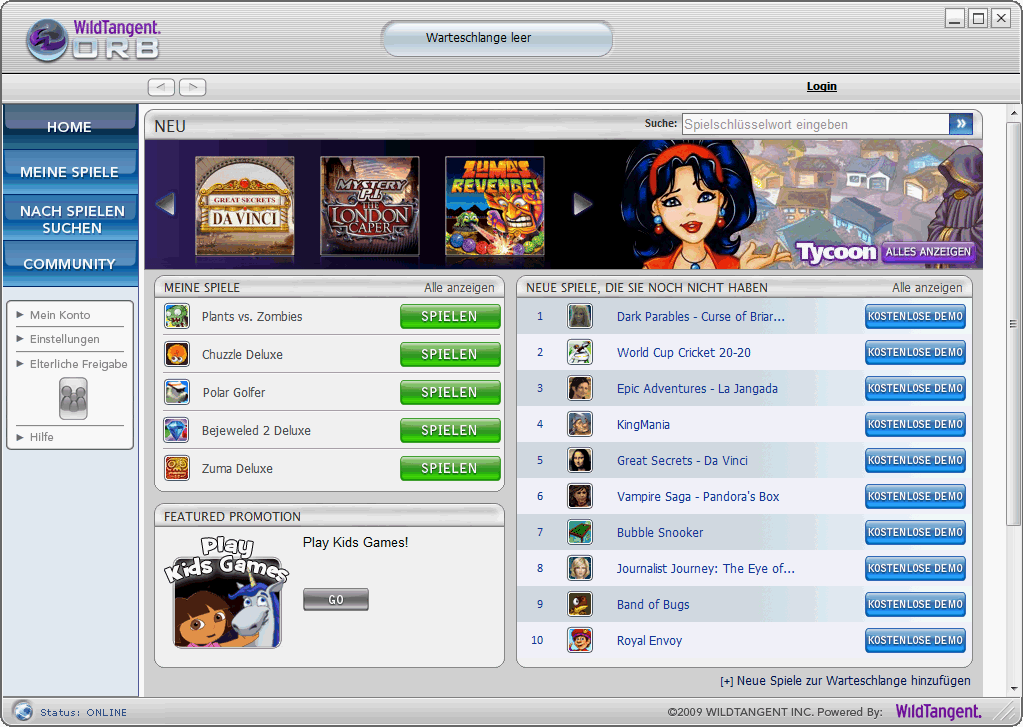
Task: Play Zuma Deluxe with SPIELEN button
Action: pyautogui.click(x=450, y=468)
